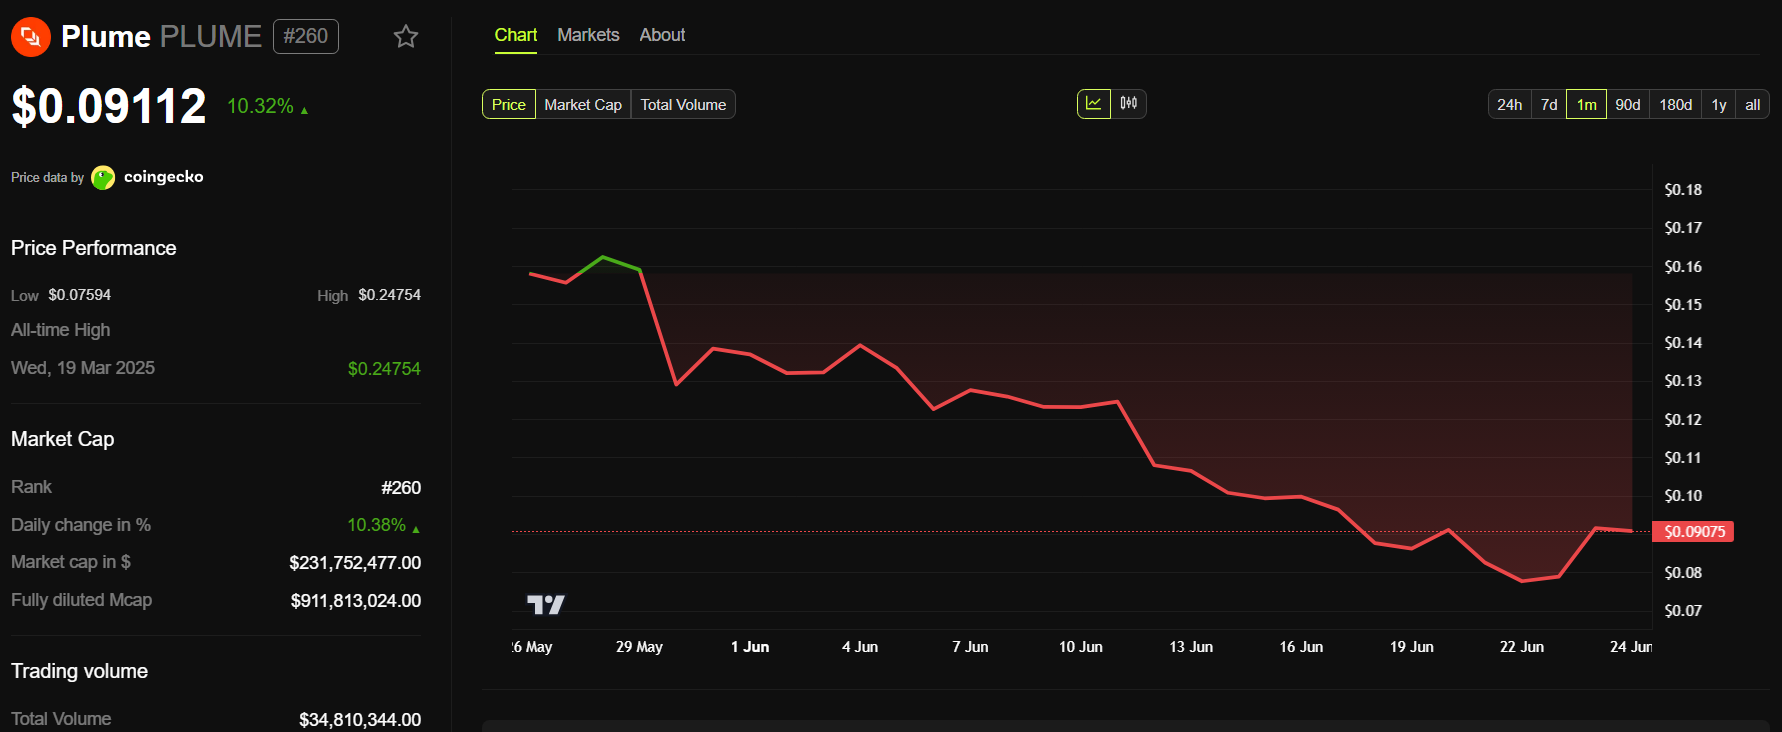1782x732 pixels.
Task: Click the 29 May axis label
Action: pyautogui.click(x=639, y=647)
